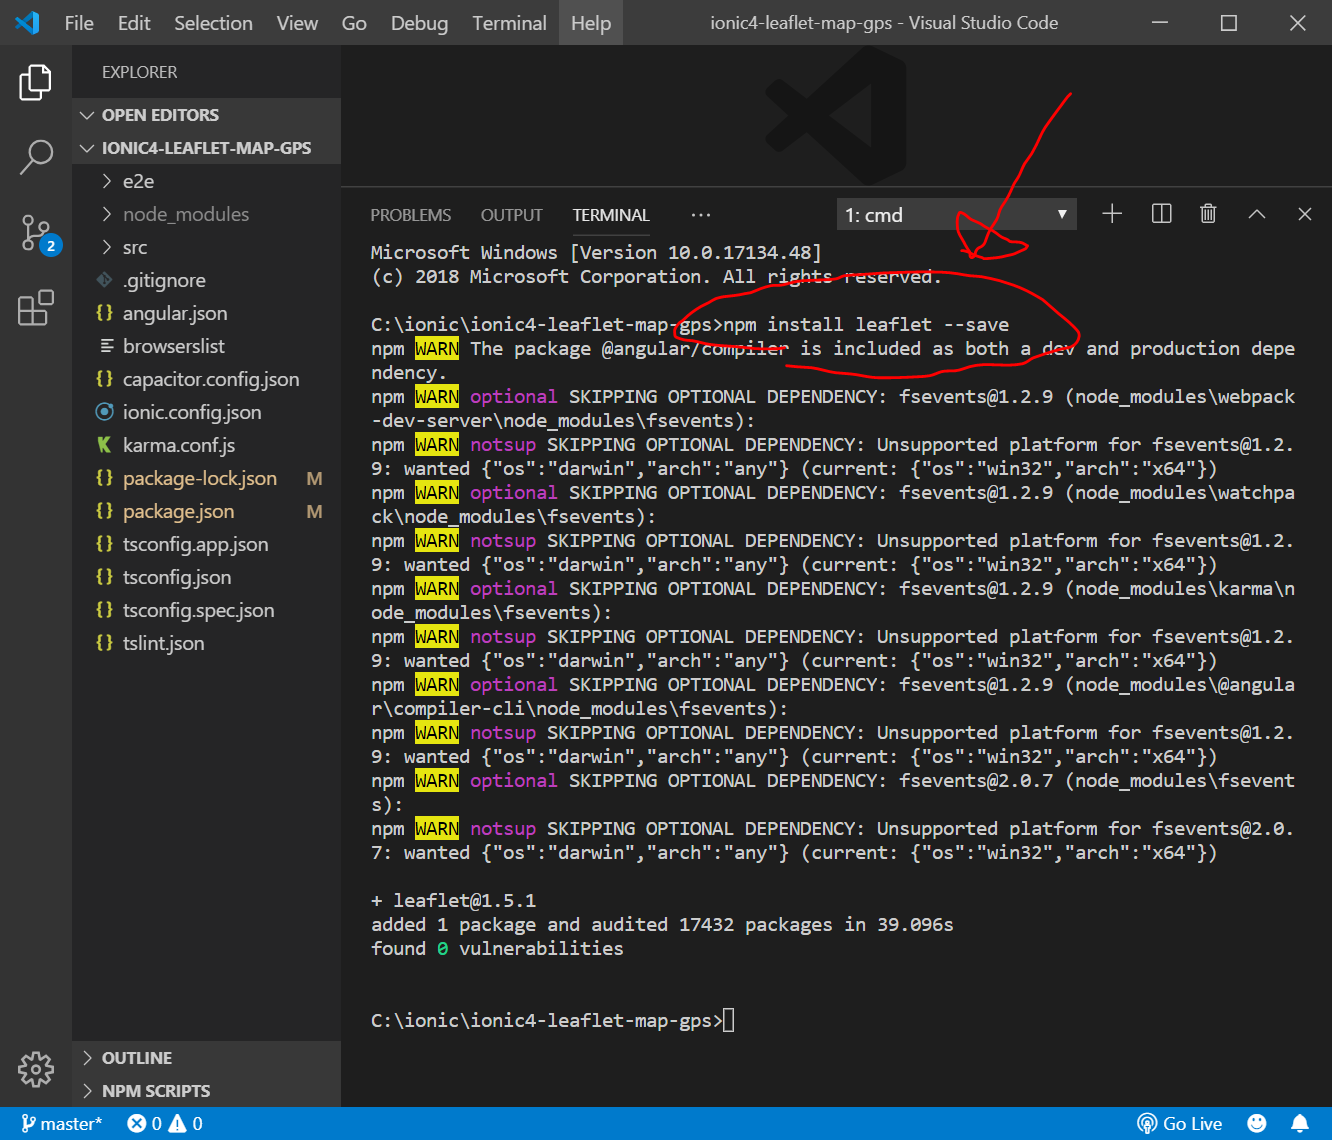1332x1140 pixels.
Task: Split the terminal panel
Action: pyautogui.click(x=1161, y=214)
